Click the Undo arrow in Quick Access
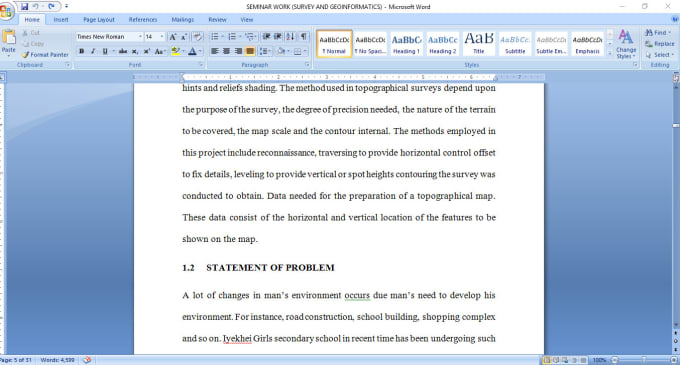The image size is (680, 365). (36, 7)
